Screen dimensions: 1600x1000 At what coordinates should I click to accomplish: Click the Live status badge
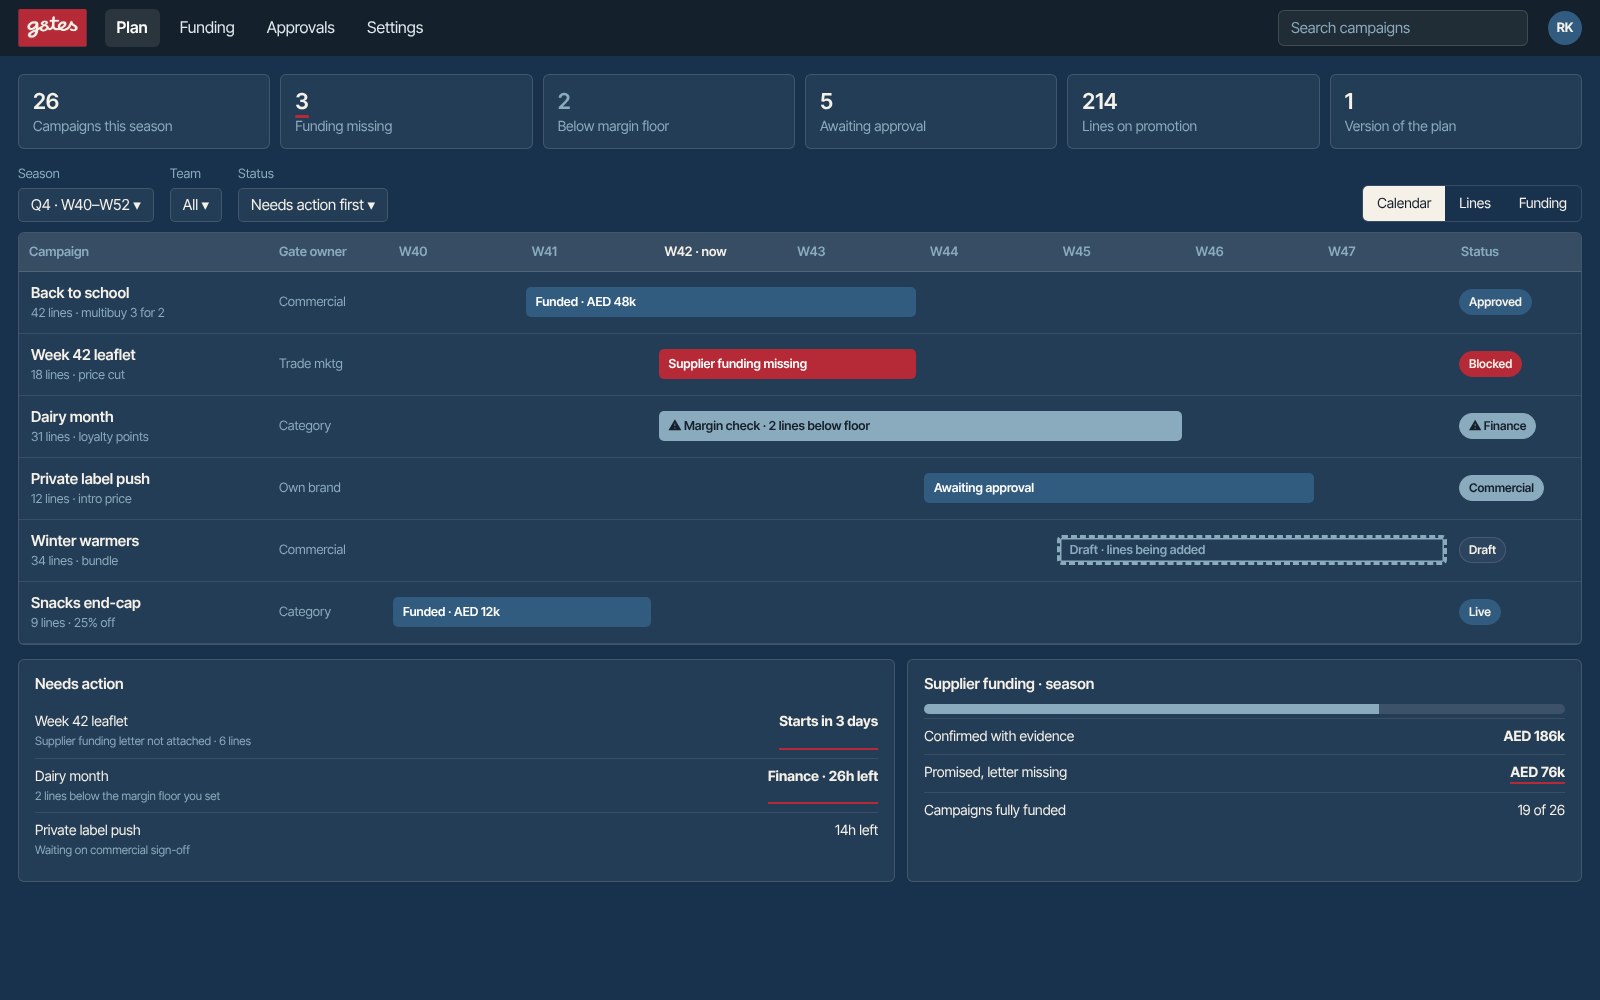click(1480, 612)
